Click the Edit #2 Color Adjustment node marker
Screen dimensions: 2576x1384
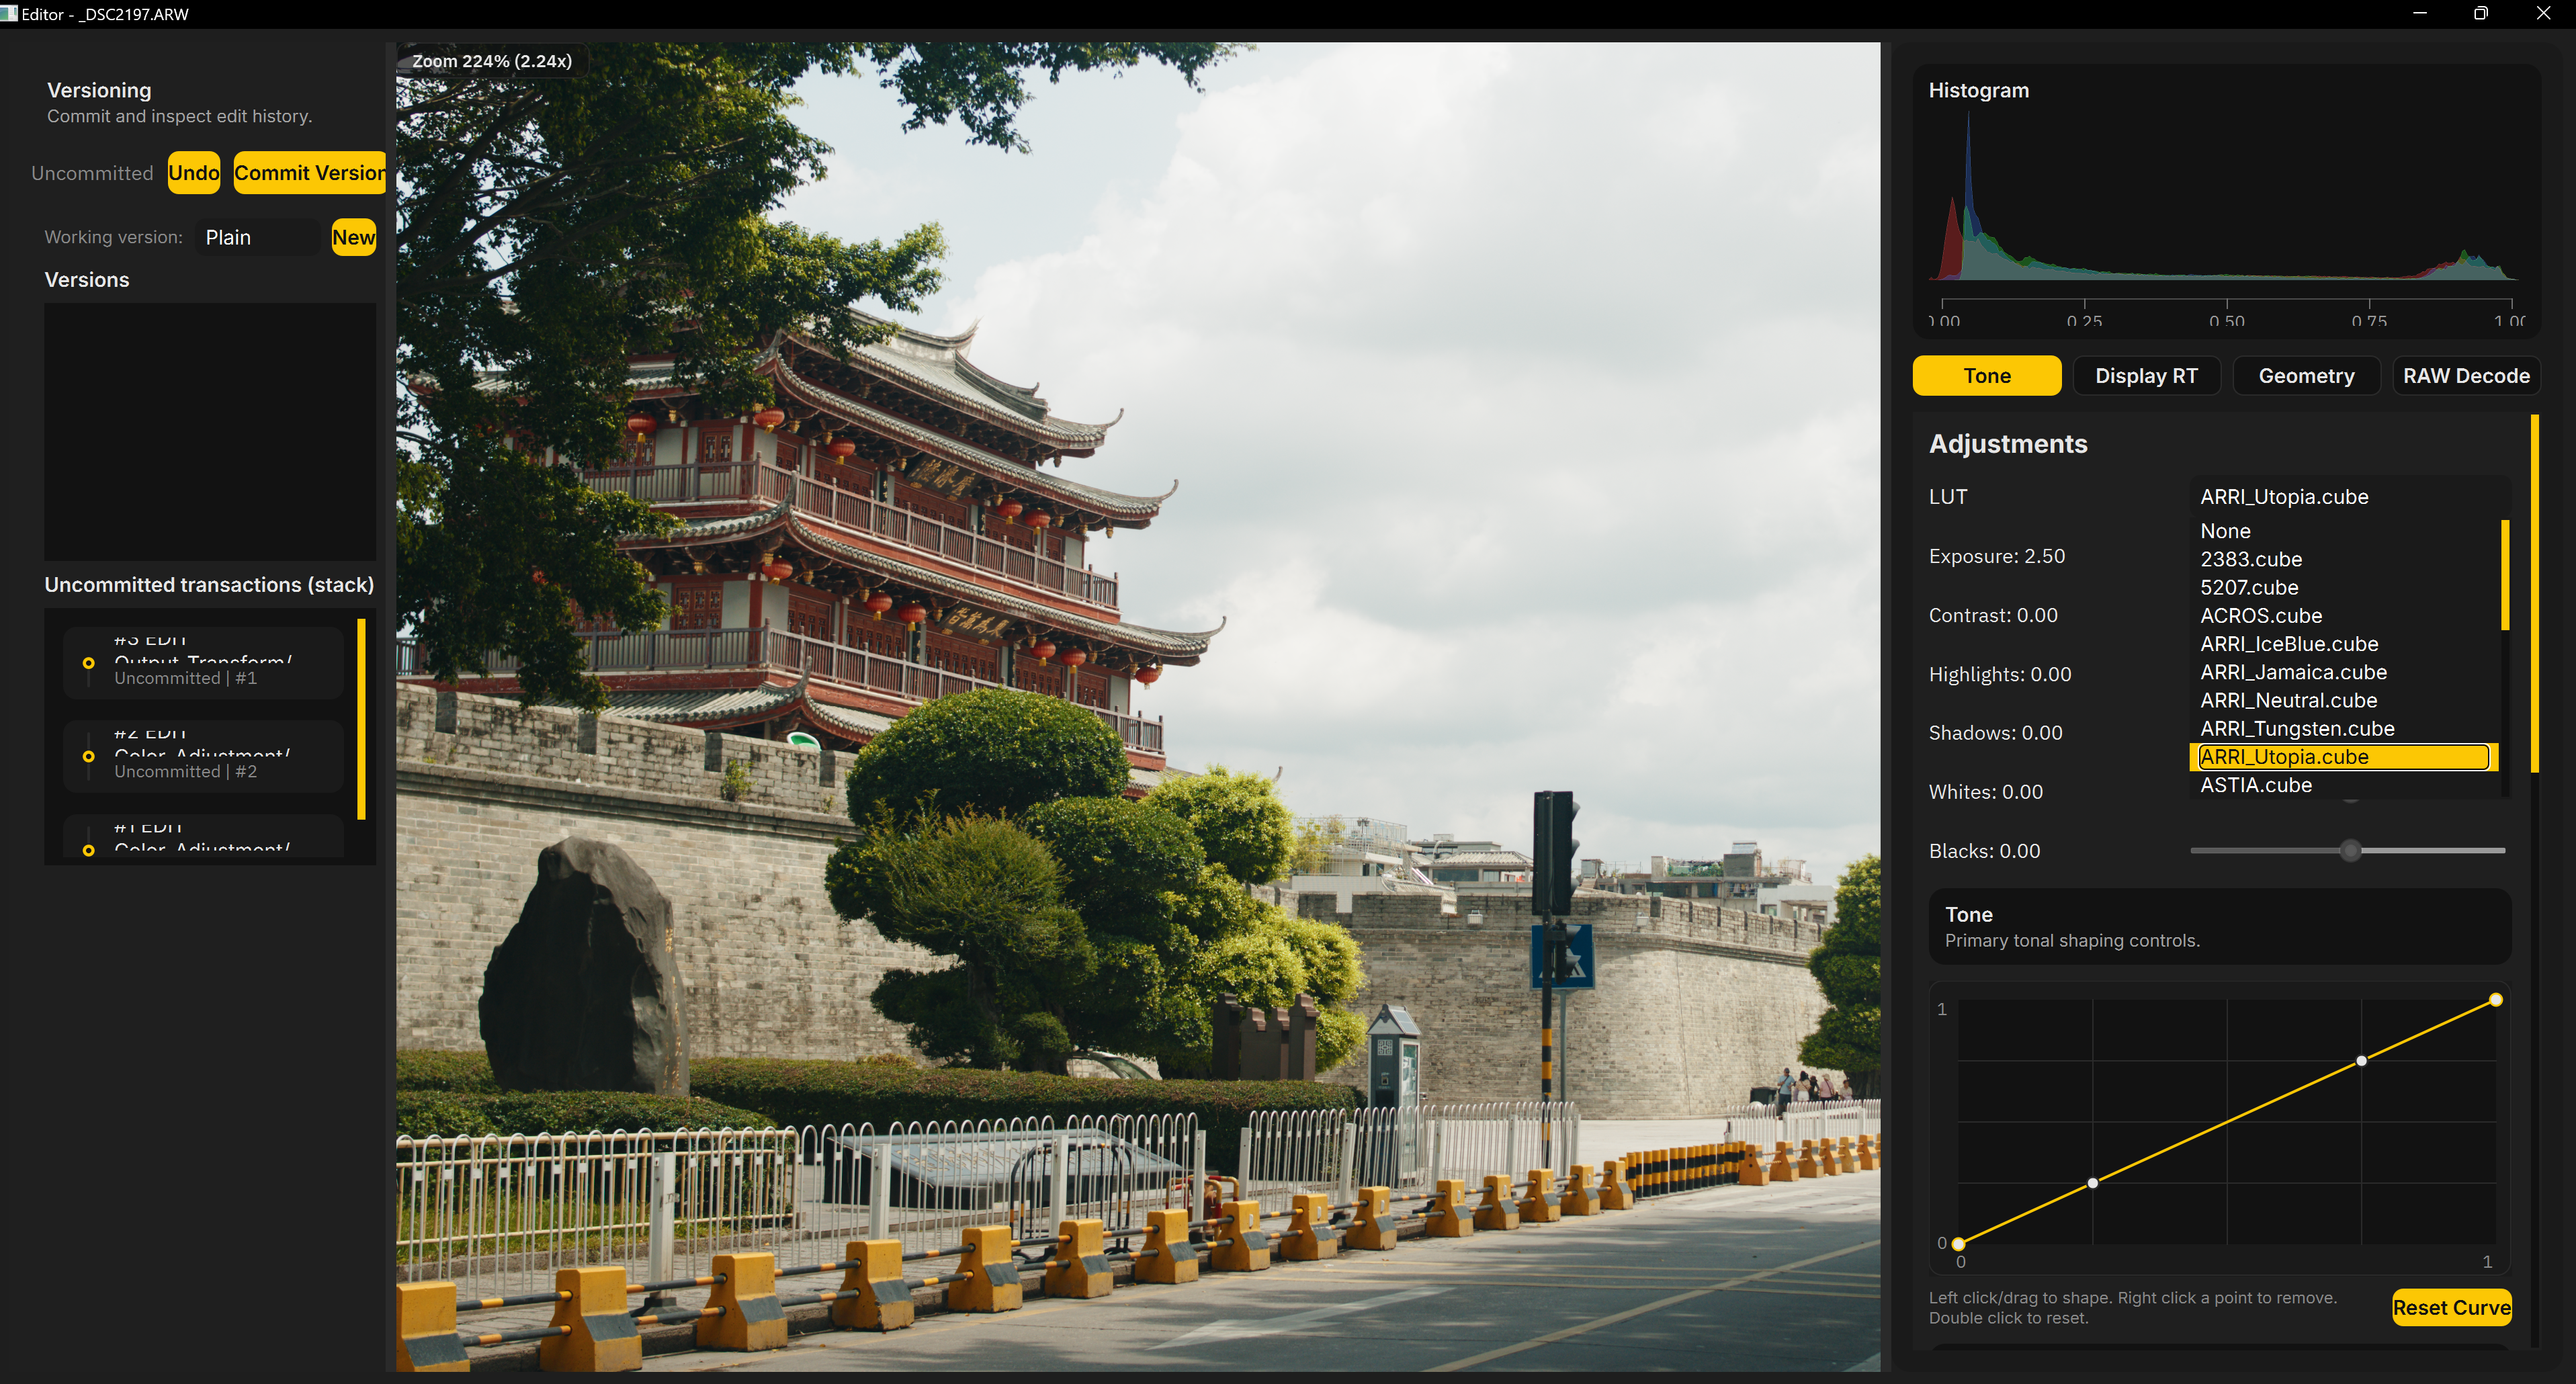coord(89,757)
